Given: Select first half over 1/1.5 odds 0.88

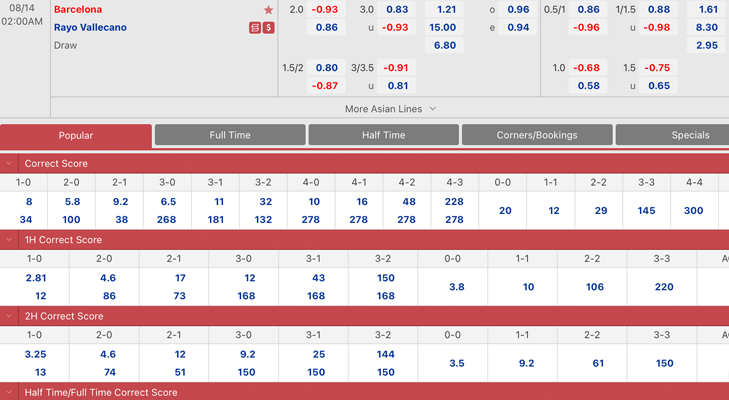Looking at the screenshot, I should tap(658, 9).
